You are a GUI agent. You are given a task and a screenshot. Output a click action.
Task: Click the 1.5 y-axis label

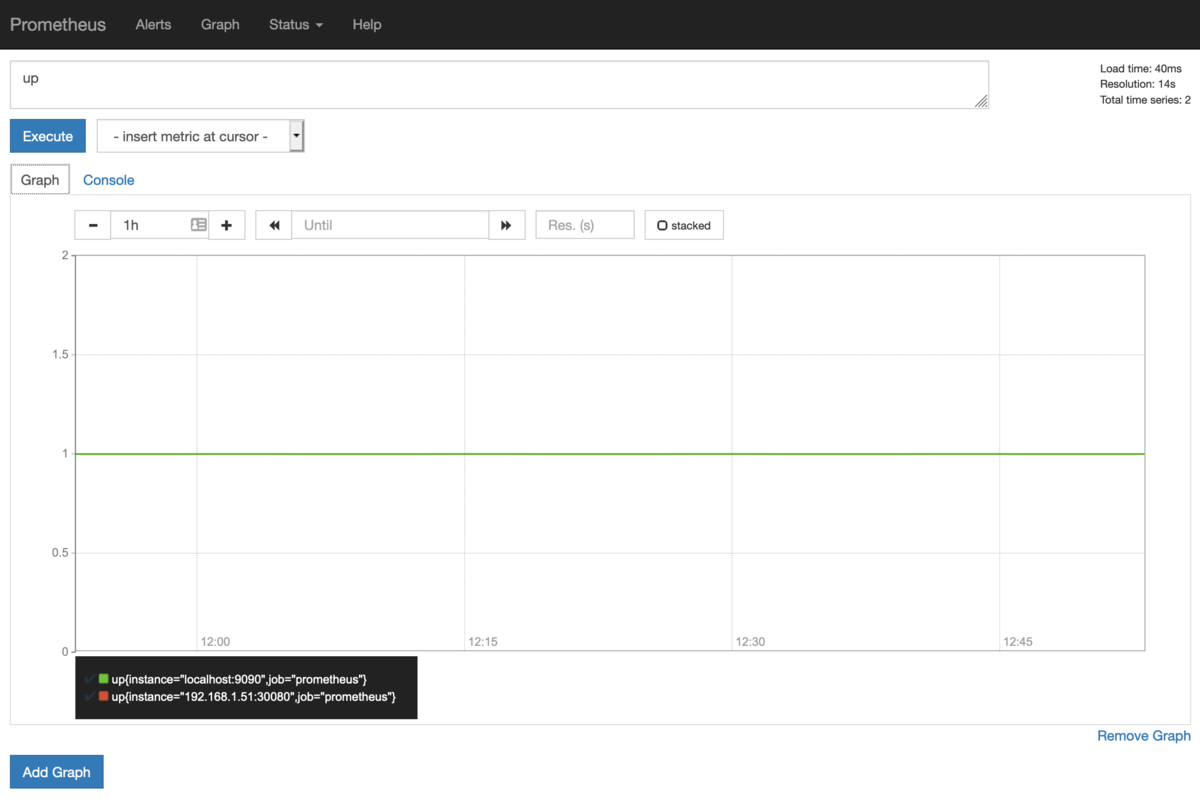[60, 355]
